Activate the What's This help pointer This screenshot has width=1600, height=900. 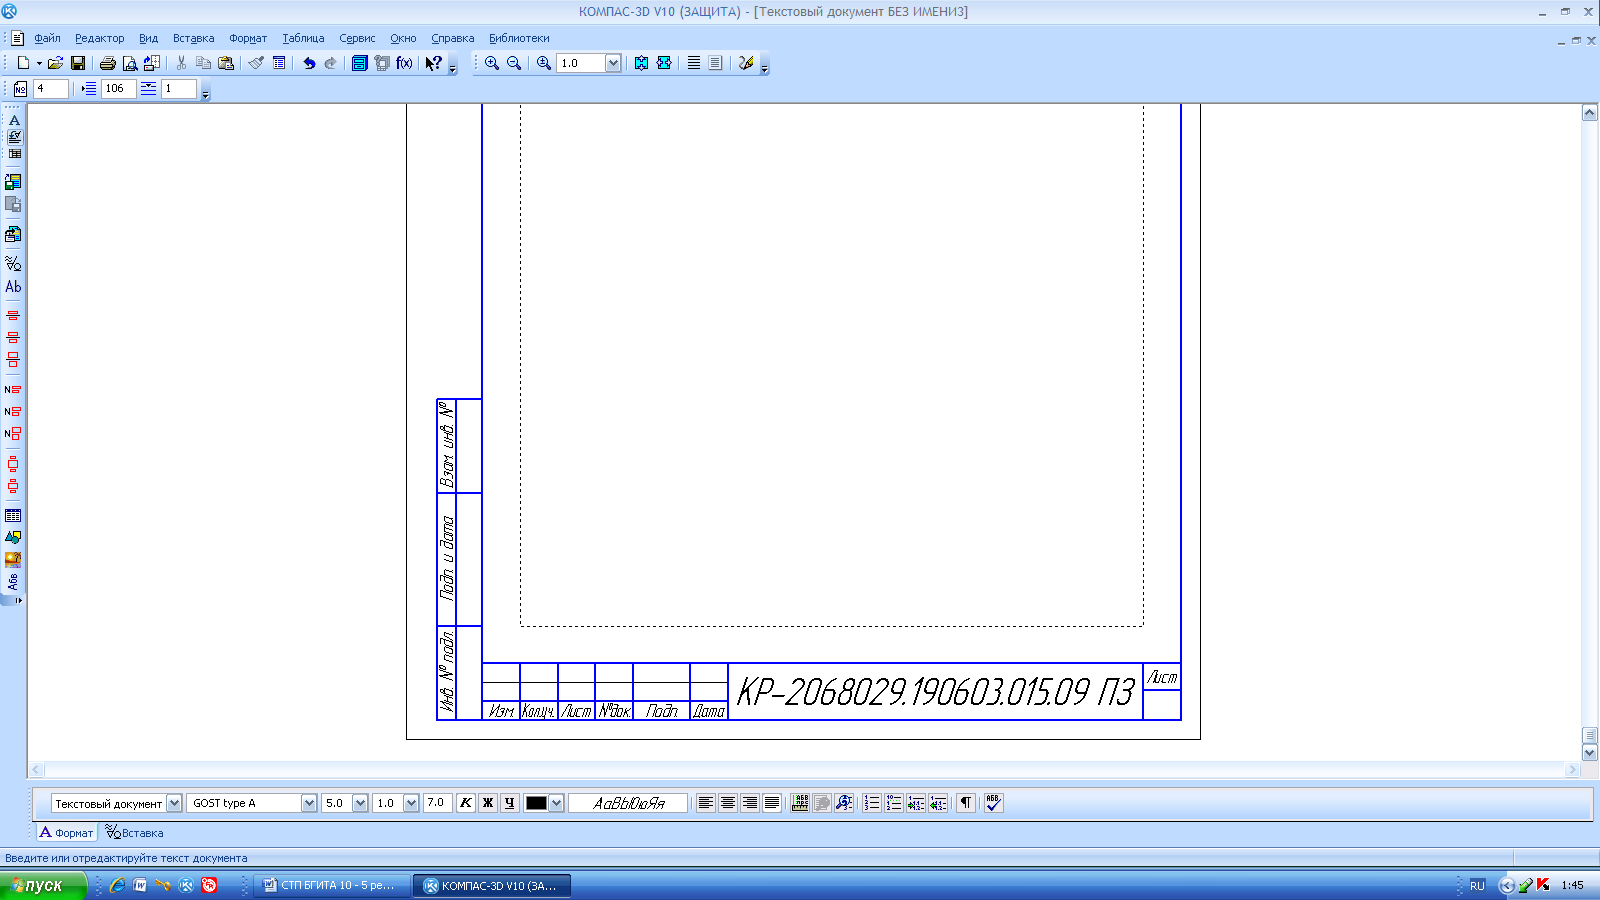(x=433, y=63)
